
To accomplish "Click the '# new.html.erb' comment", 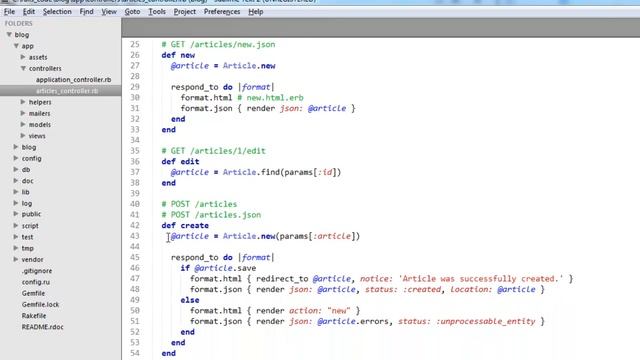I will point(270,98).
